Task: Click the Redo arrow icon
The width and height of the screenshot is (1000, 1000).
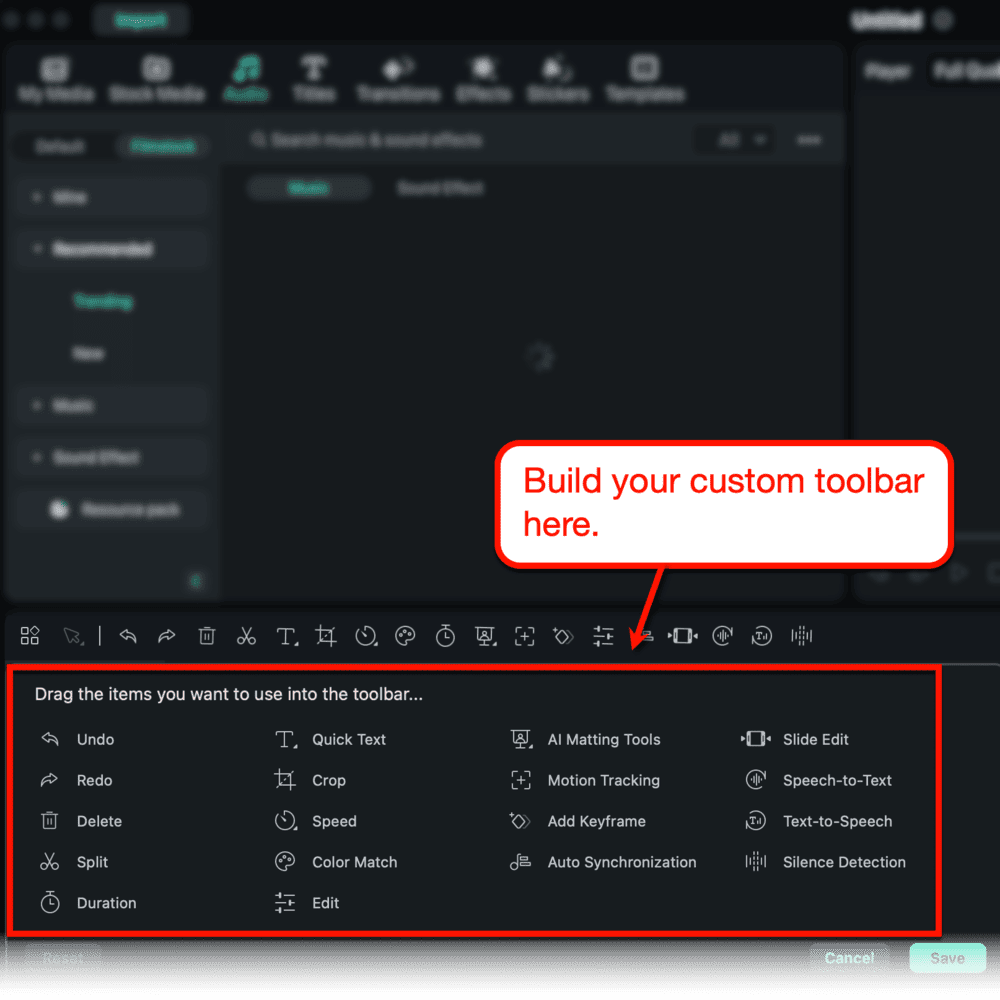Action: [x=49, y=780]
